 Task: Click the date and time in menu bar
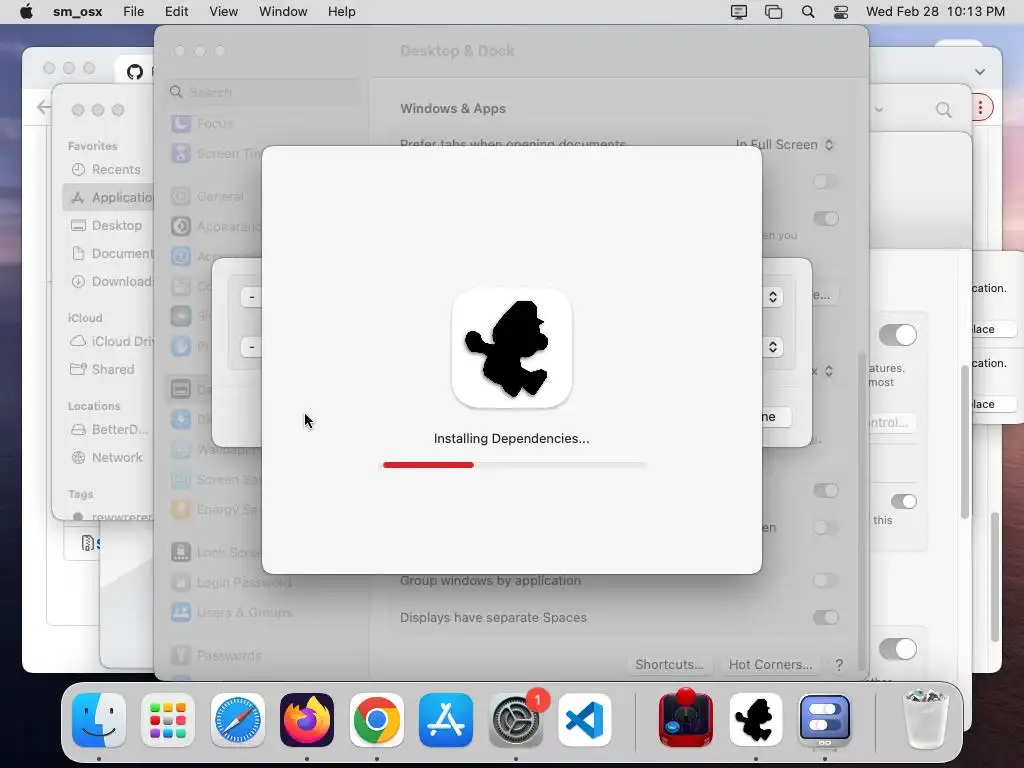(935, 12)
